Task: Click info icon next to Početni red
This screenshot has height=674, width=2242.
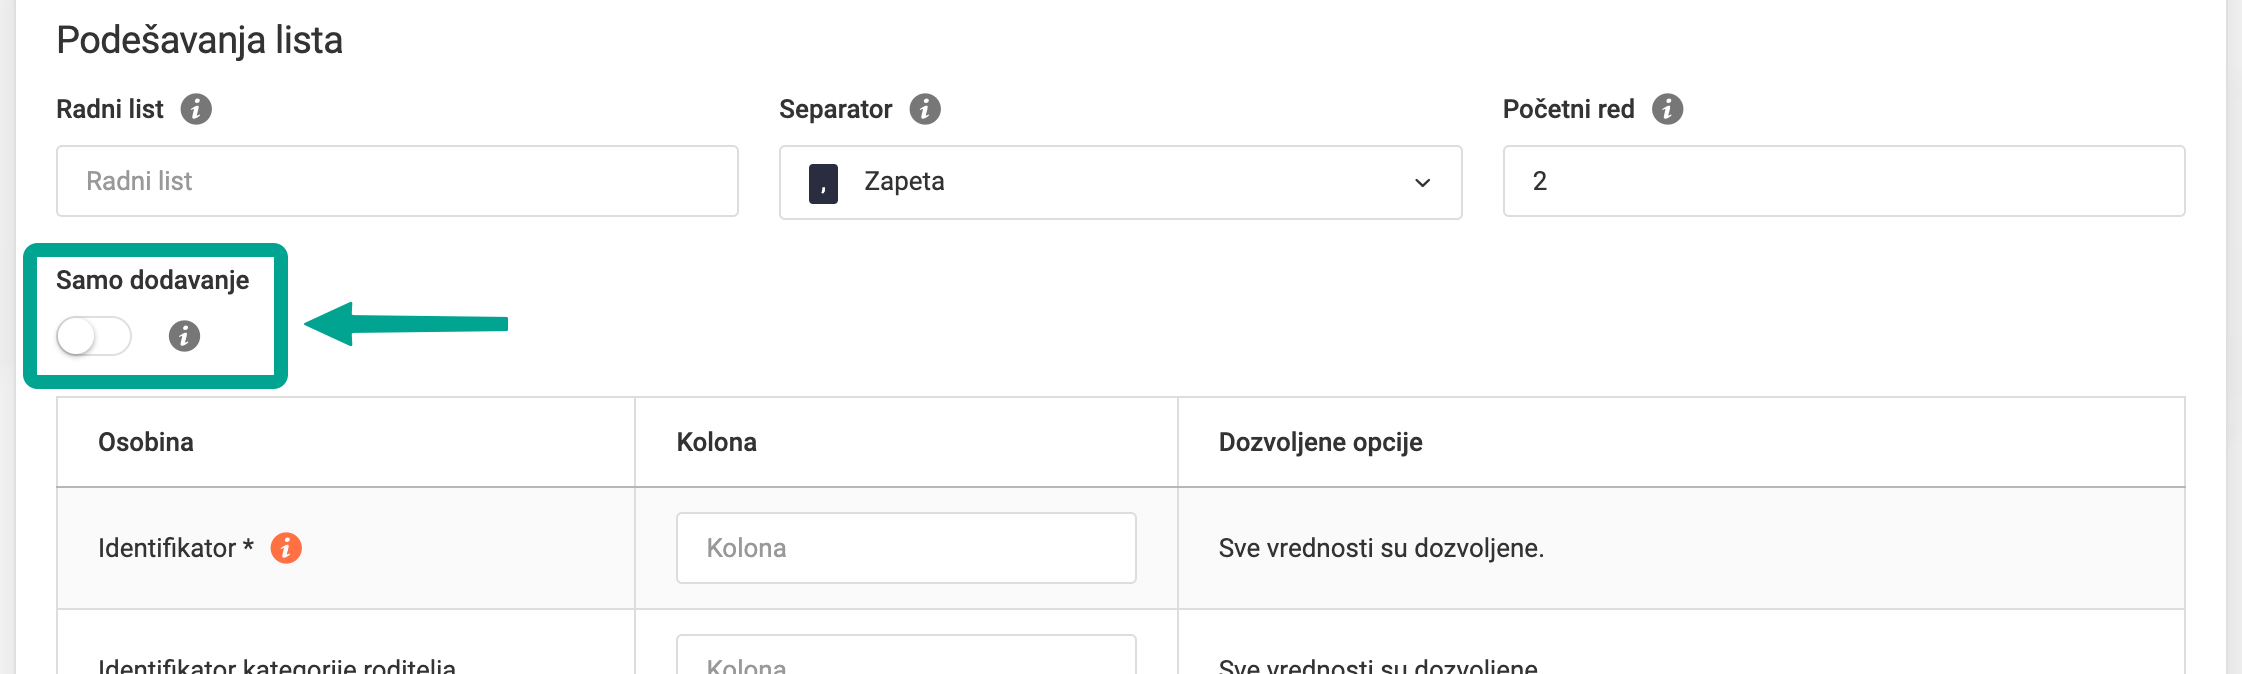Action: point(1667,109)
